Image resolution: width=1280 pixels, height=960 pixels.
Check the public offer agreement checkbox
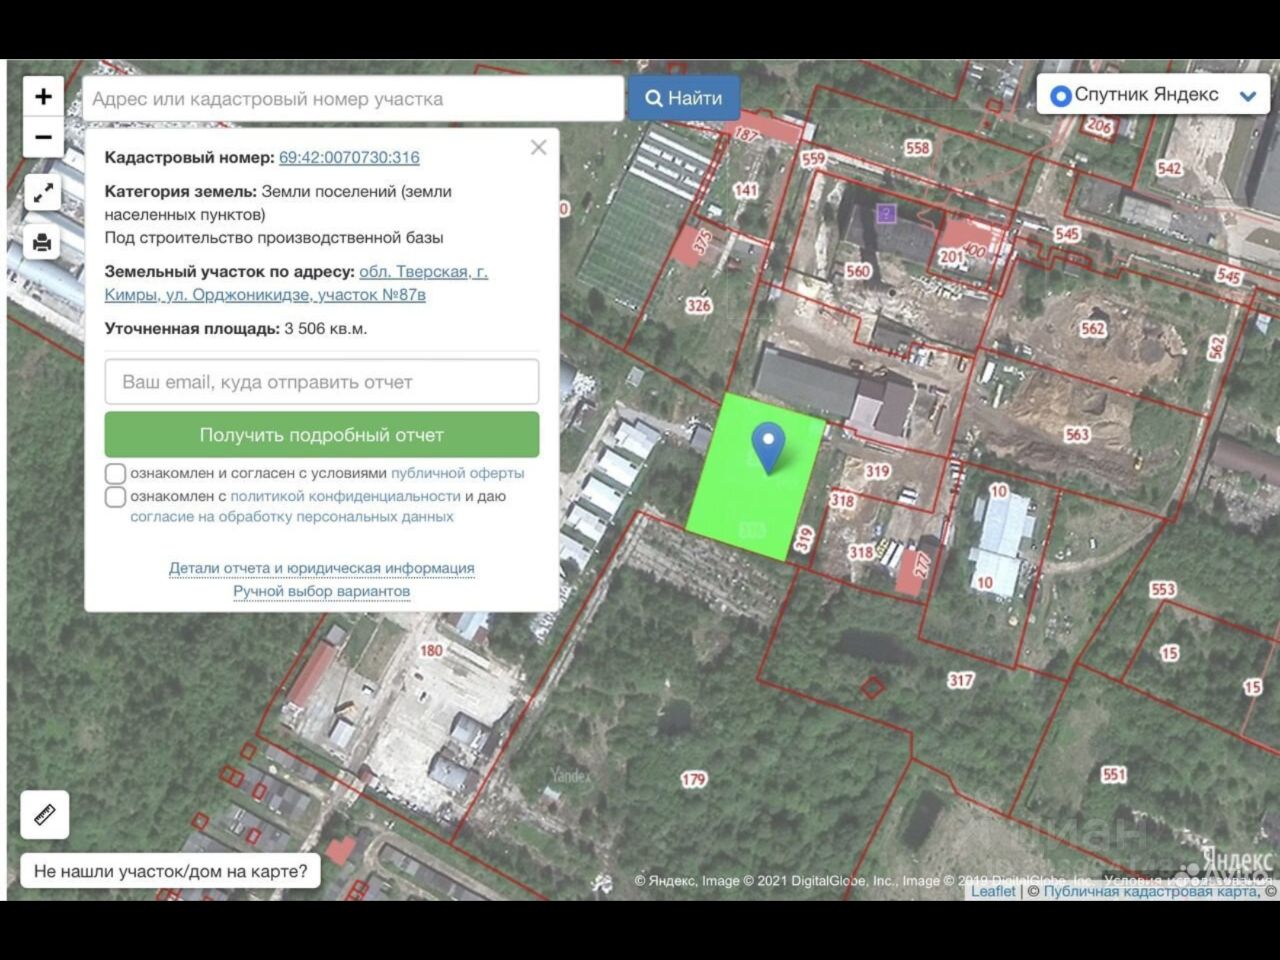116,473
